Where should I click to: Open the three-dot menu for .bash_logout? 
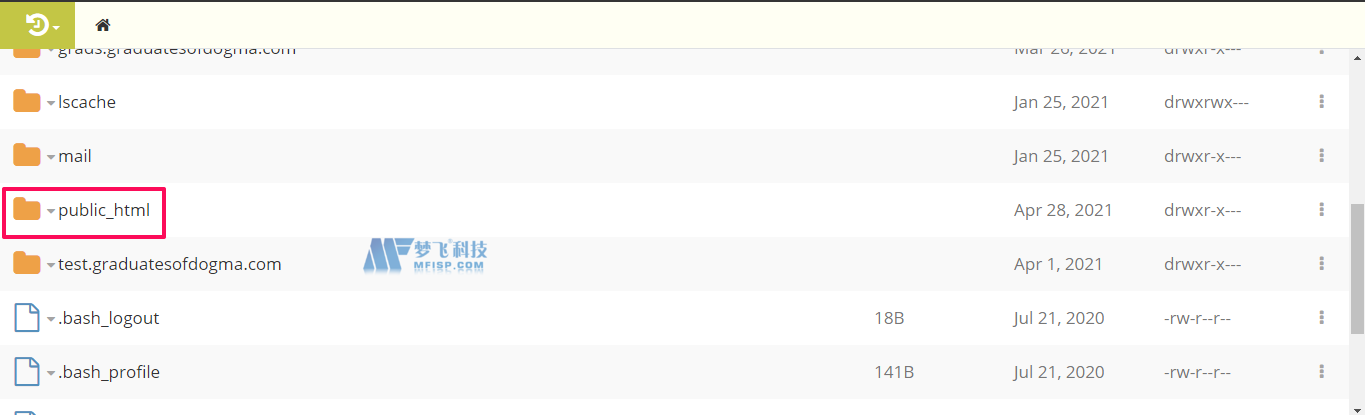point(1322,318)
